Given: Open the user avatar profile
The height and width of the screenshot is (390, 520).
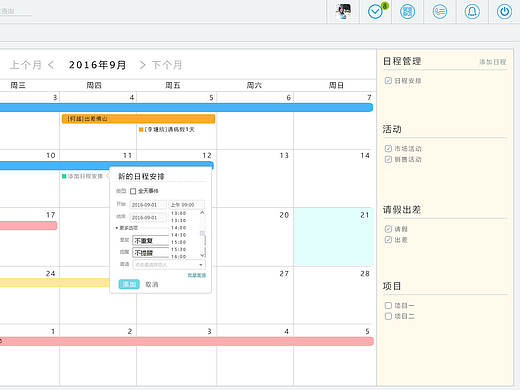Looking at the screenshot, I should pyautogui.click(x=343, y=11).
